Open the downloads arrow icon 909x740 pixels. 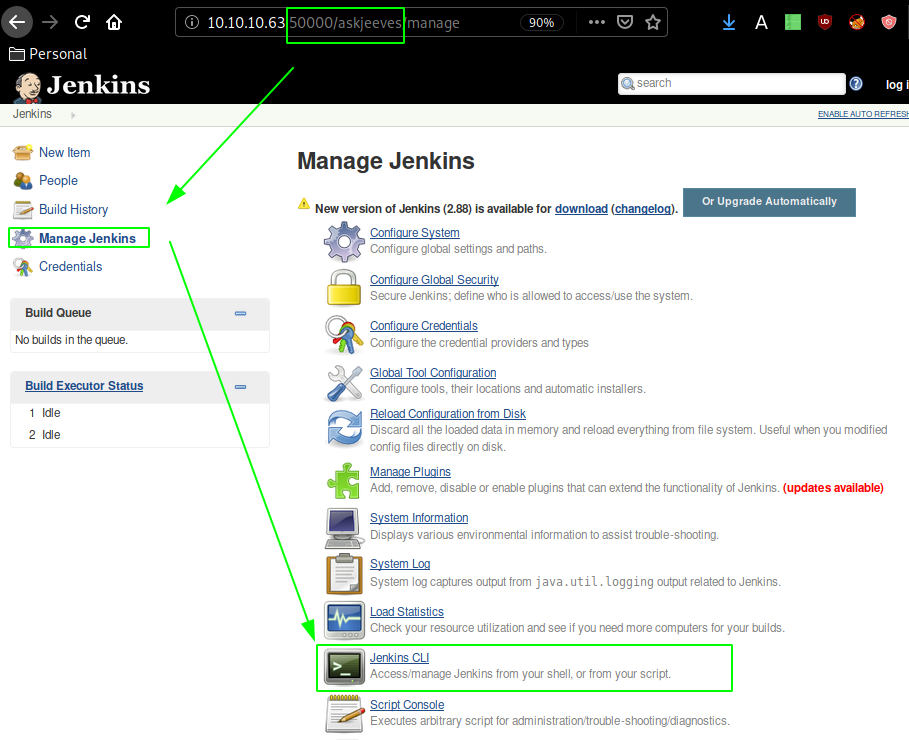[729, 22]
